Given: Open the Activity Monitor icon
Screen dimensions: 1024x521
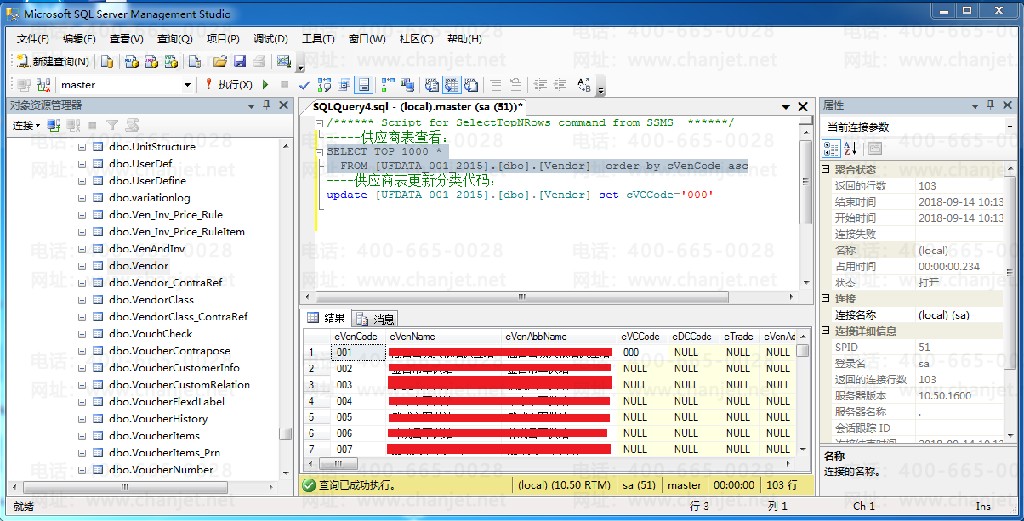Looking at the screenshot, I should coord(283,61).
